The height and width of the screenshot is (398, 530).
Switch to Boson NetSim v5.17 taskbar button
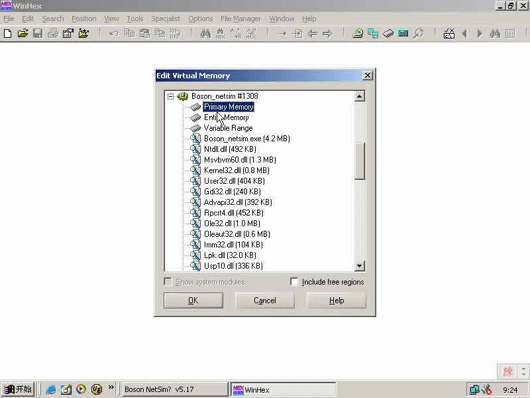point(174,390)
